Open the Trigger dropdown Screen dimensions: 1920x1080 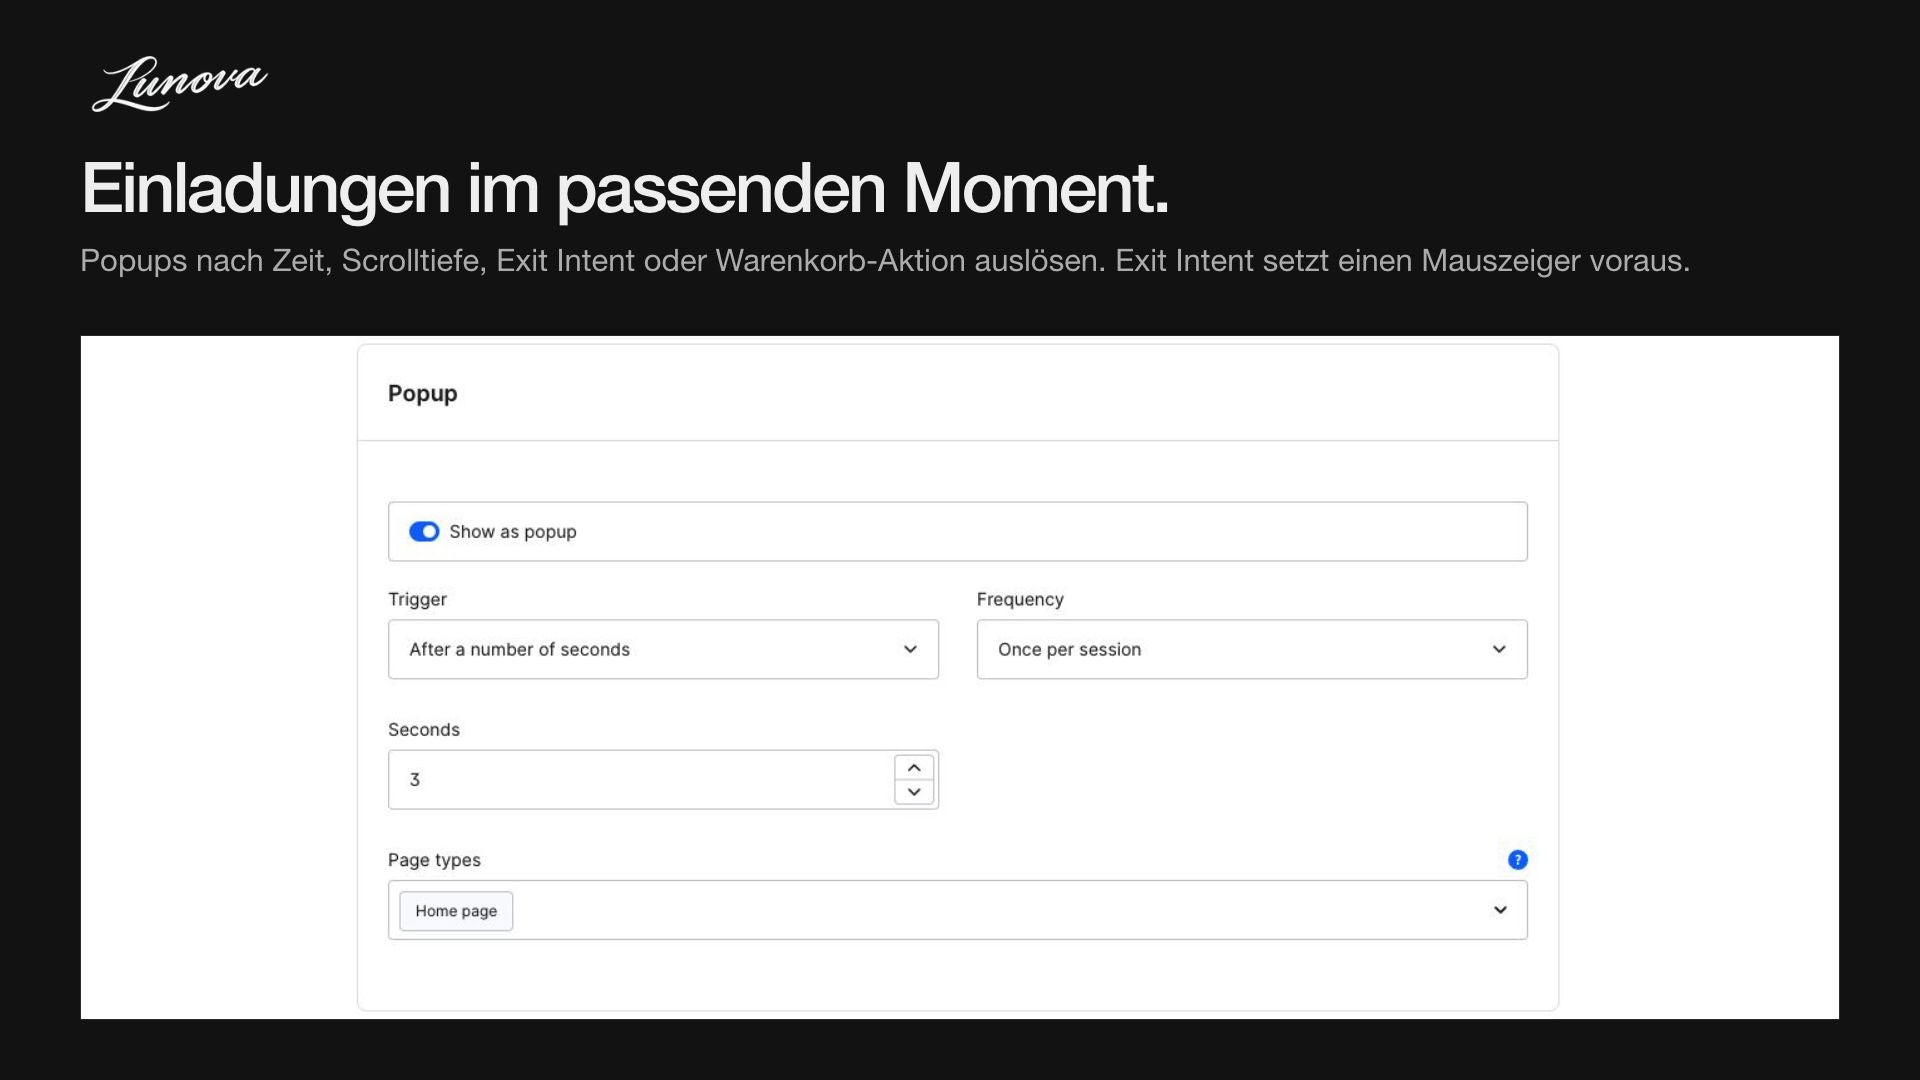(663, 650)
